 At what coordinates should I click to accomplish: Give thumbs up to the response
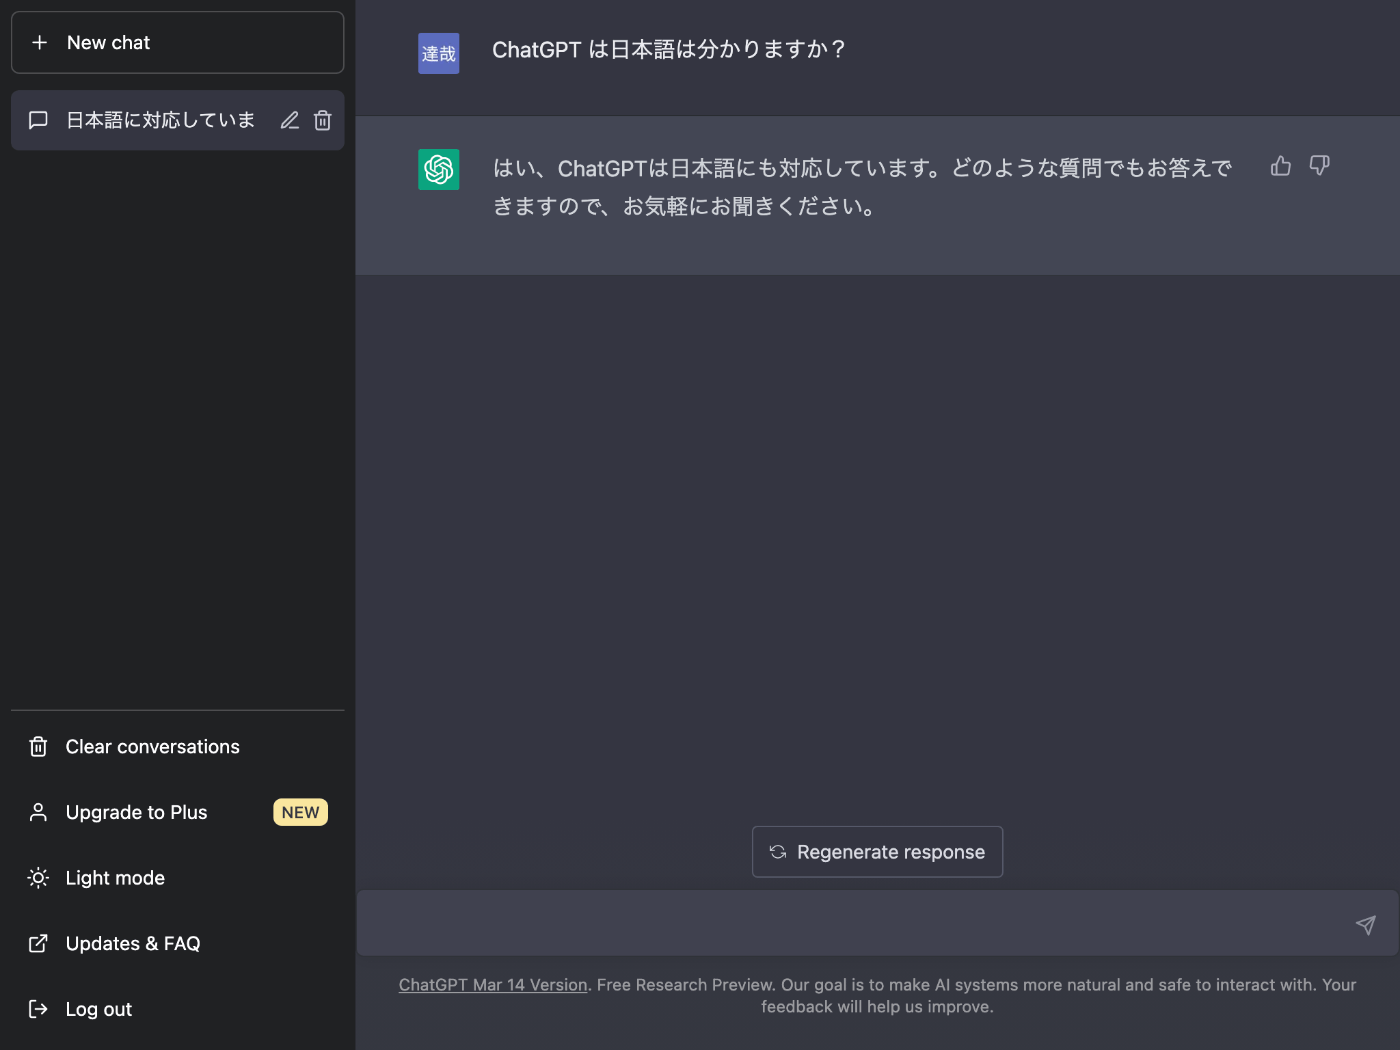point(1281,166)
